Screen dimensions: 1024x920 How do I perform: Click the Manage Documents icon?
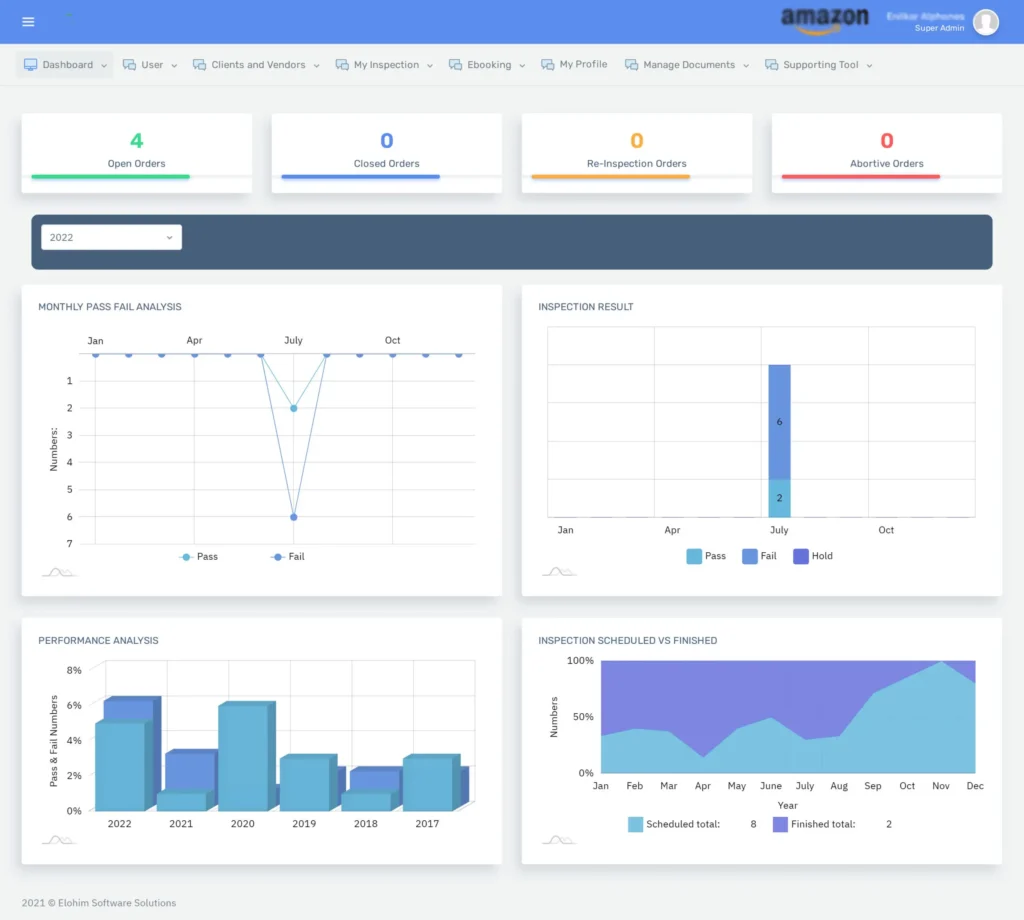pyautogui.click(x=629, y=64)
